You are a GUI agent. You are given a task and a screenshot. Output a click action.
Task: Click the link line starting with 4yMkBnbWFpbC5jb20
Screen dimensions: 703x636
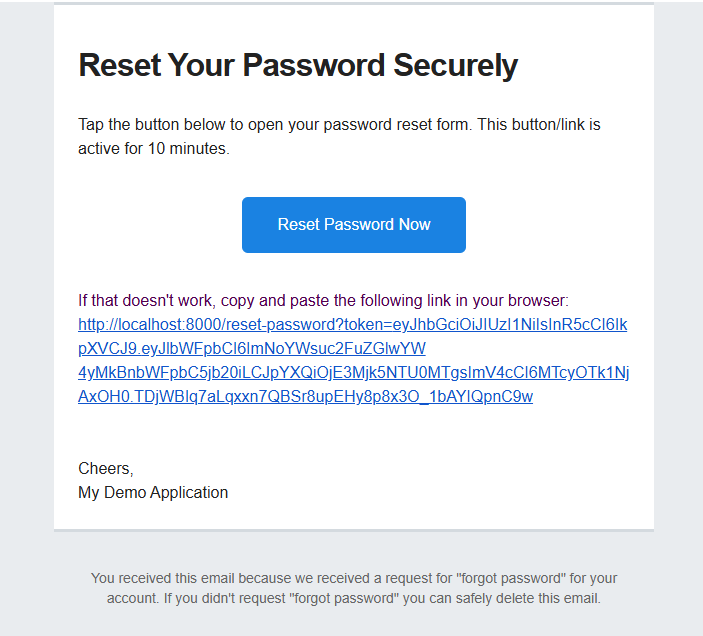pos(353,372)
